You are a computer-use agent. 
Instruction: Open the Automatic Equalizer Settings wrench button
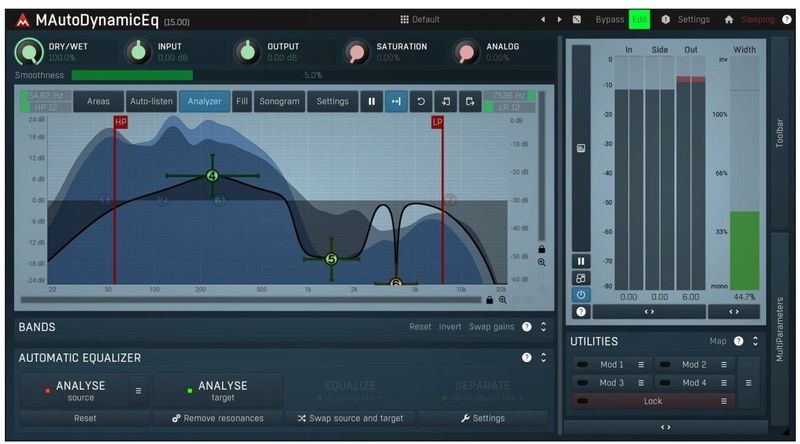point(482,418)
